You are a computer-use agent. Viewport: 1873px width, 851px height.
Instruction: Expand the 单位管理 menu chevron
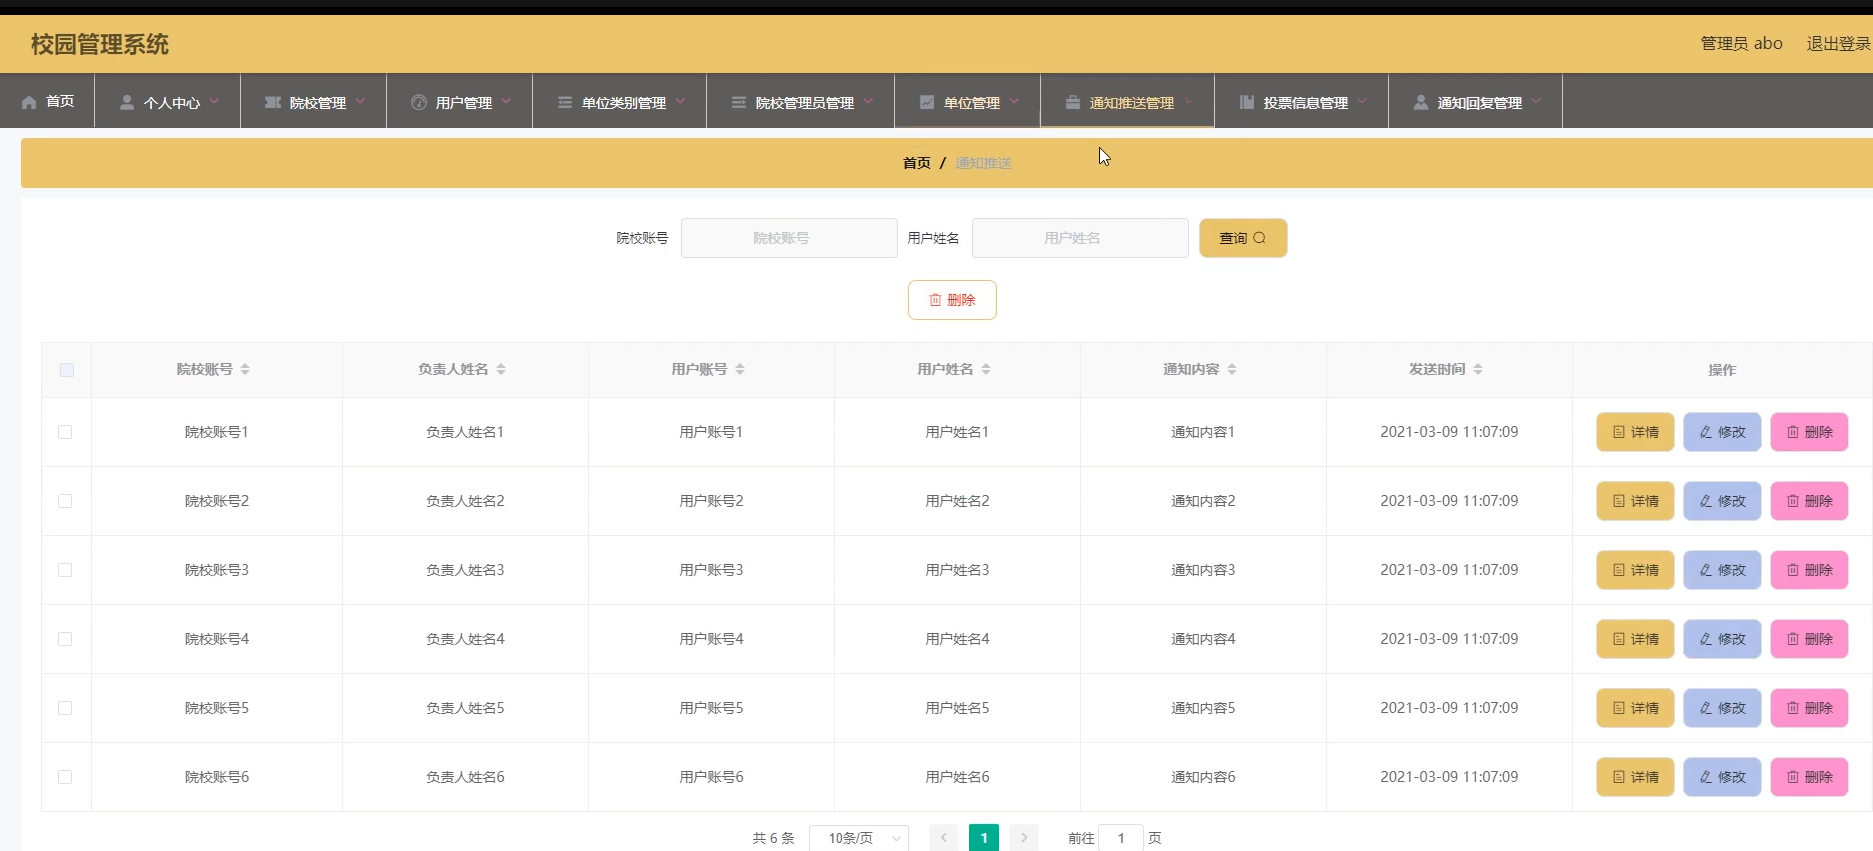pyautogui.click(x=1015, y=101)
